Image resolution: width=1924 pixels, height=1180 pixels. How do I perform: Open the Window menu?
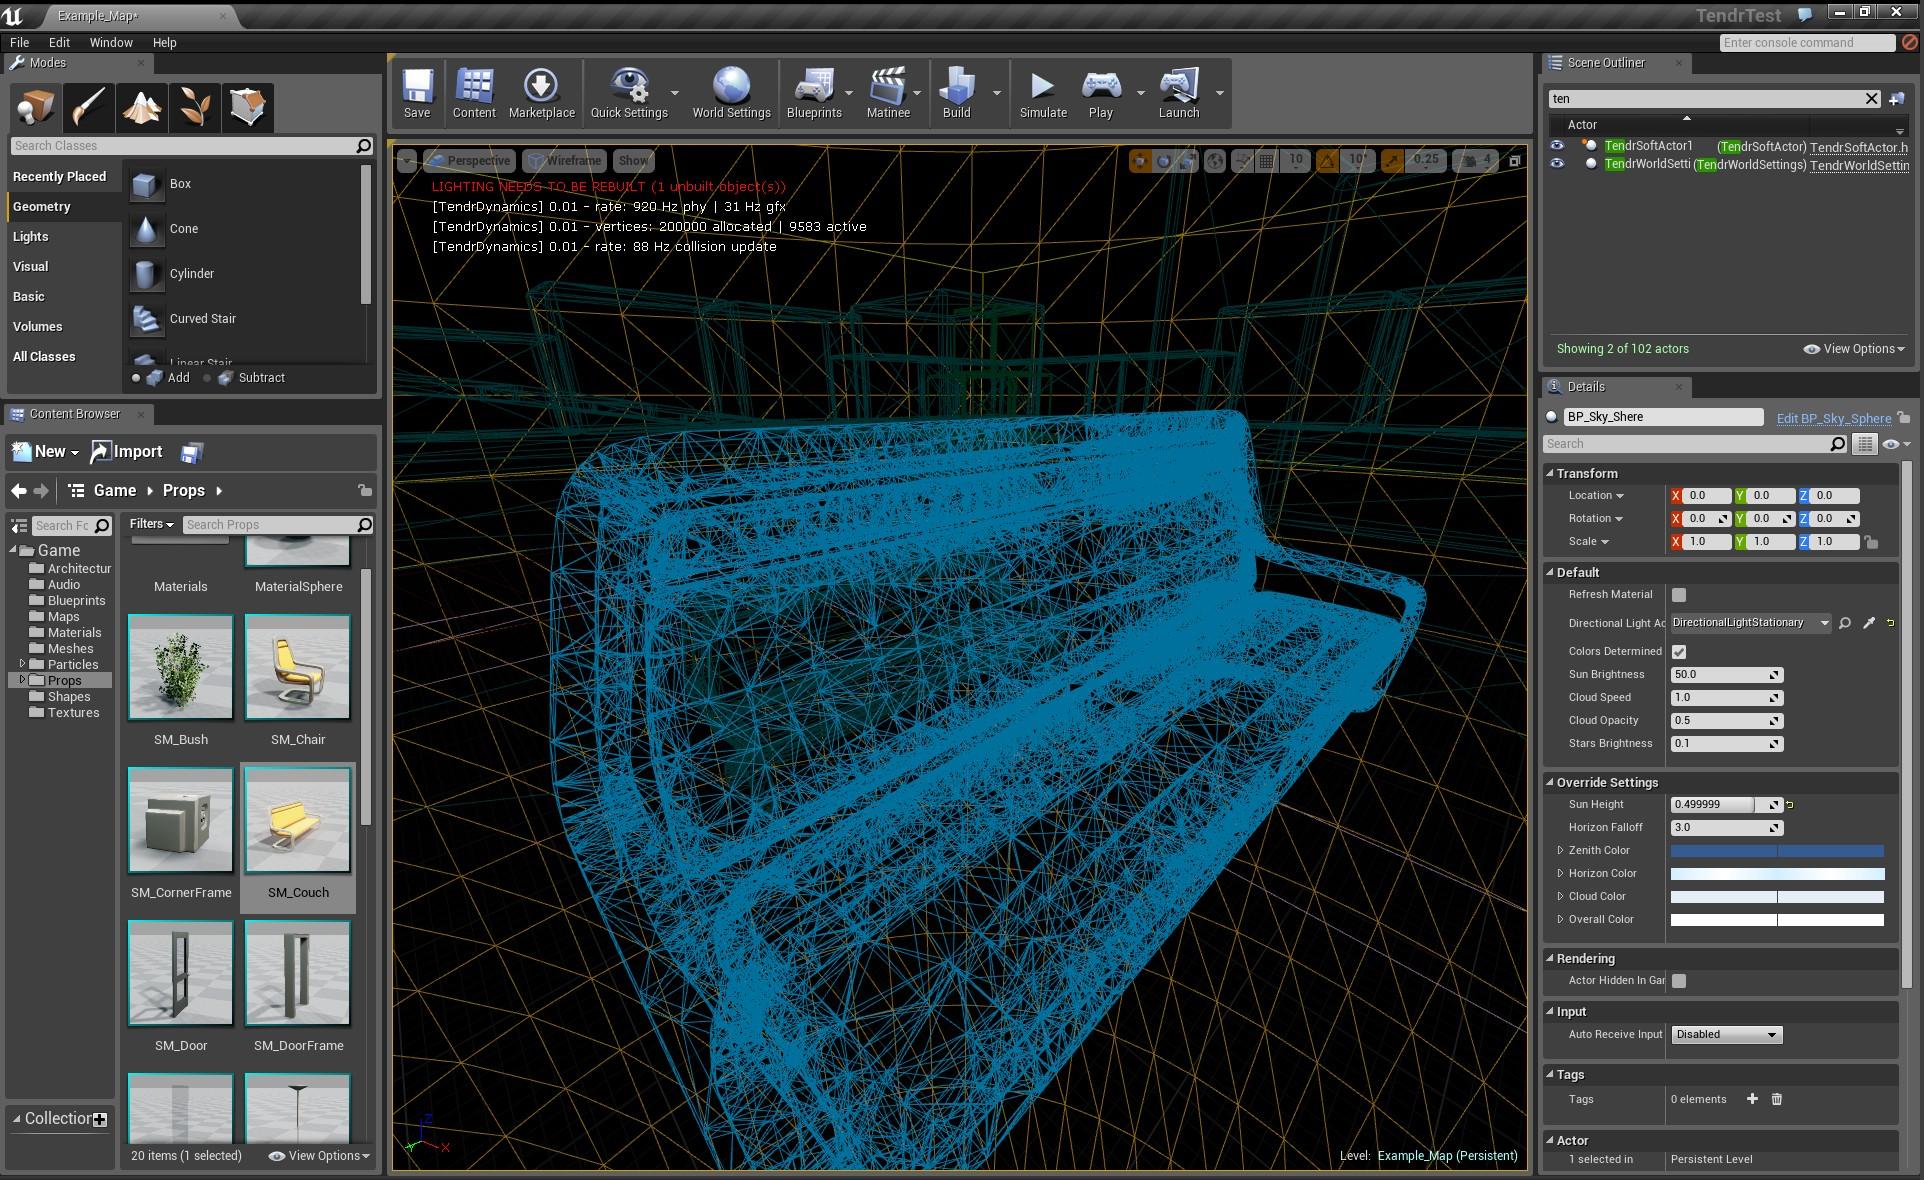tap(111, 43)
